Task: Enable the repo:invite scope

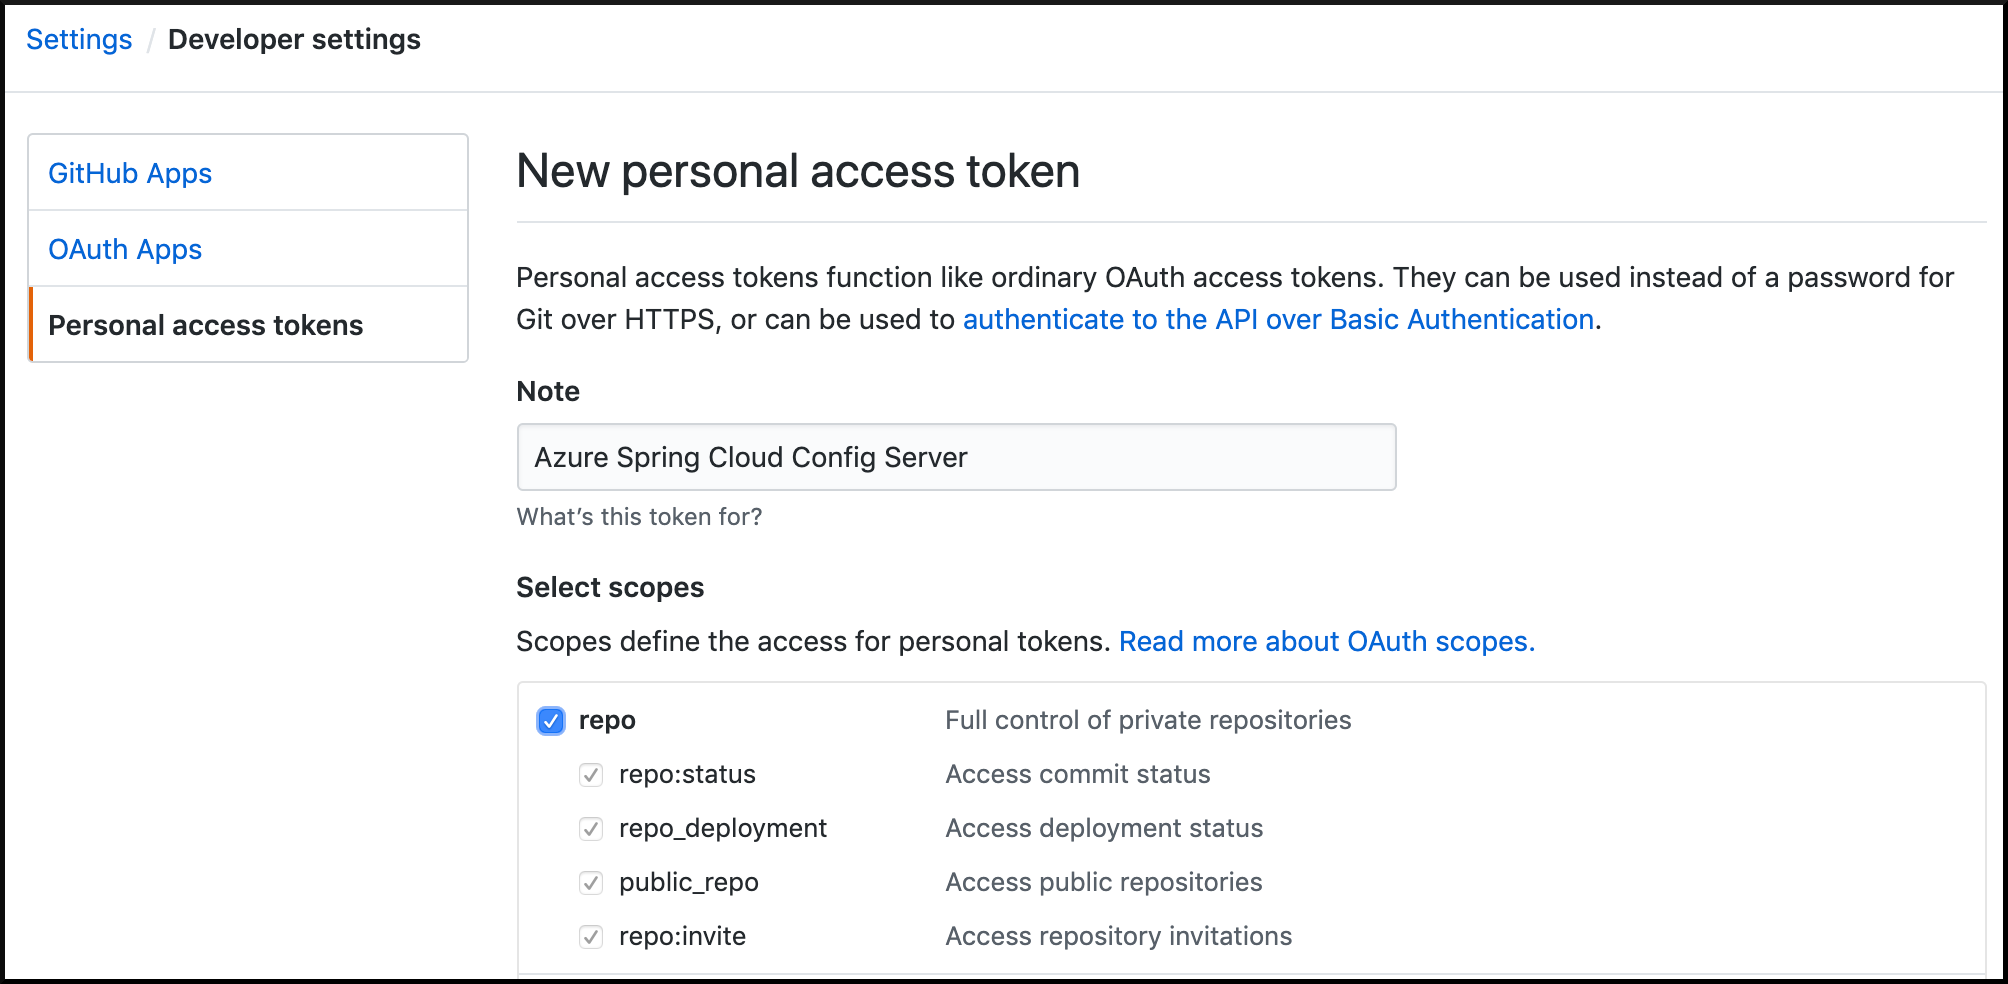Action: click(593, 936)
